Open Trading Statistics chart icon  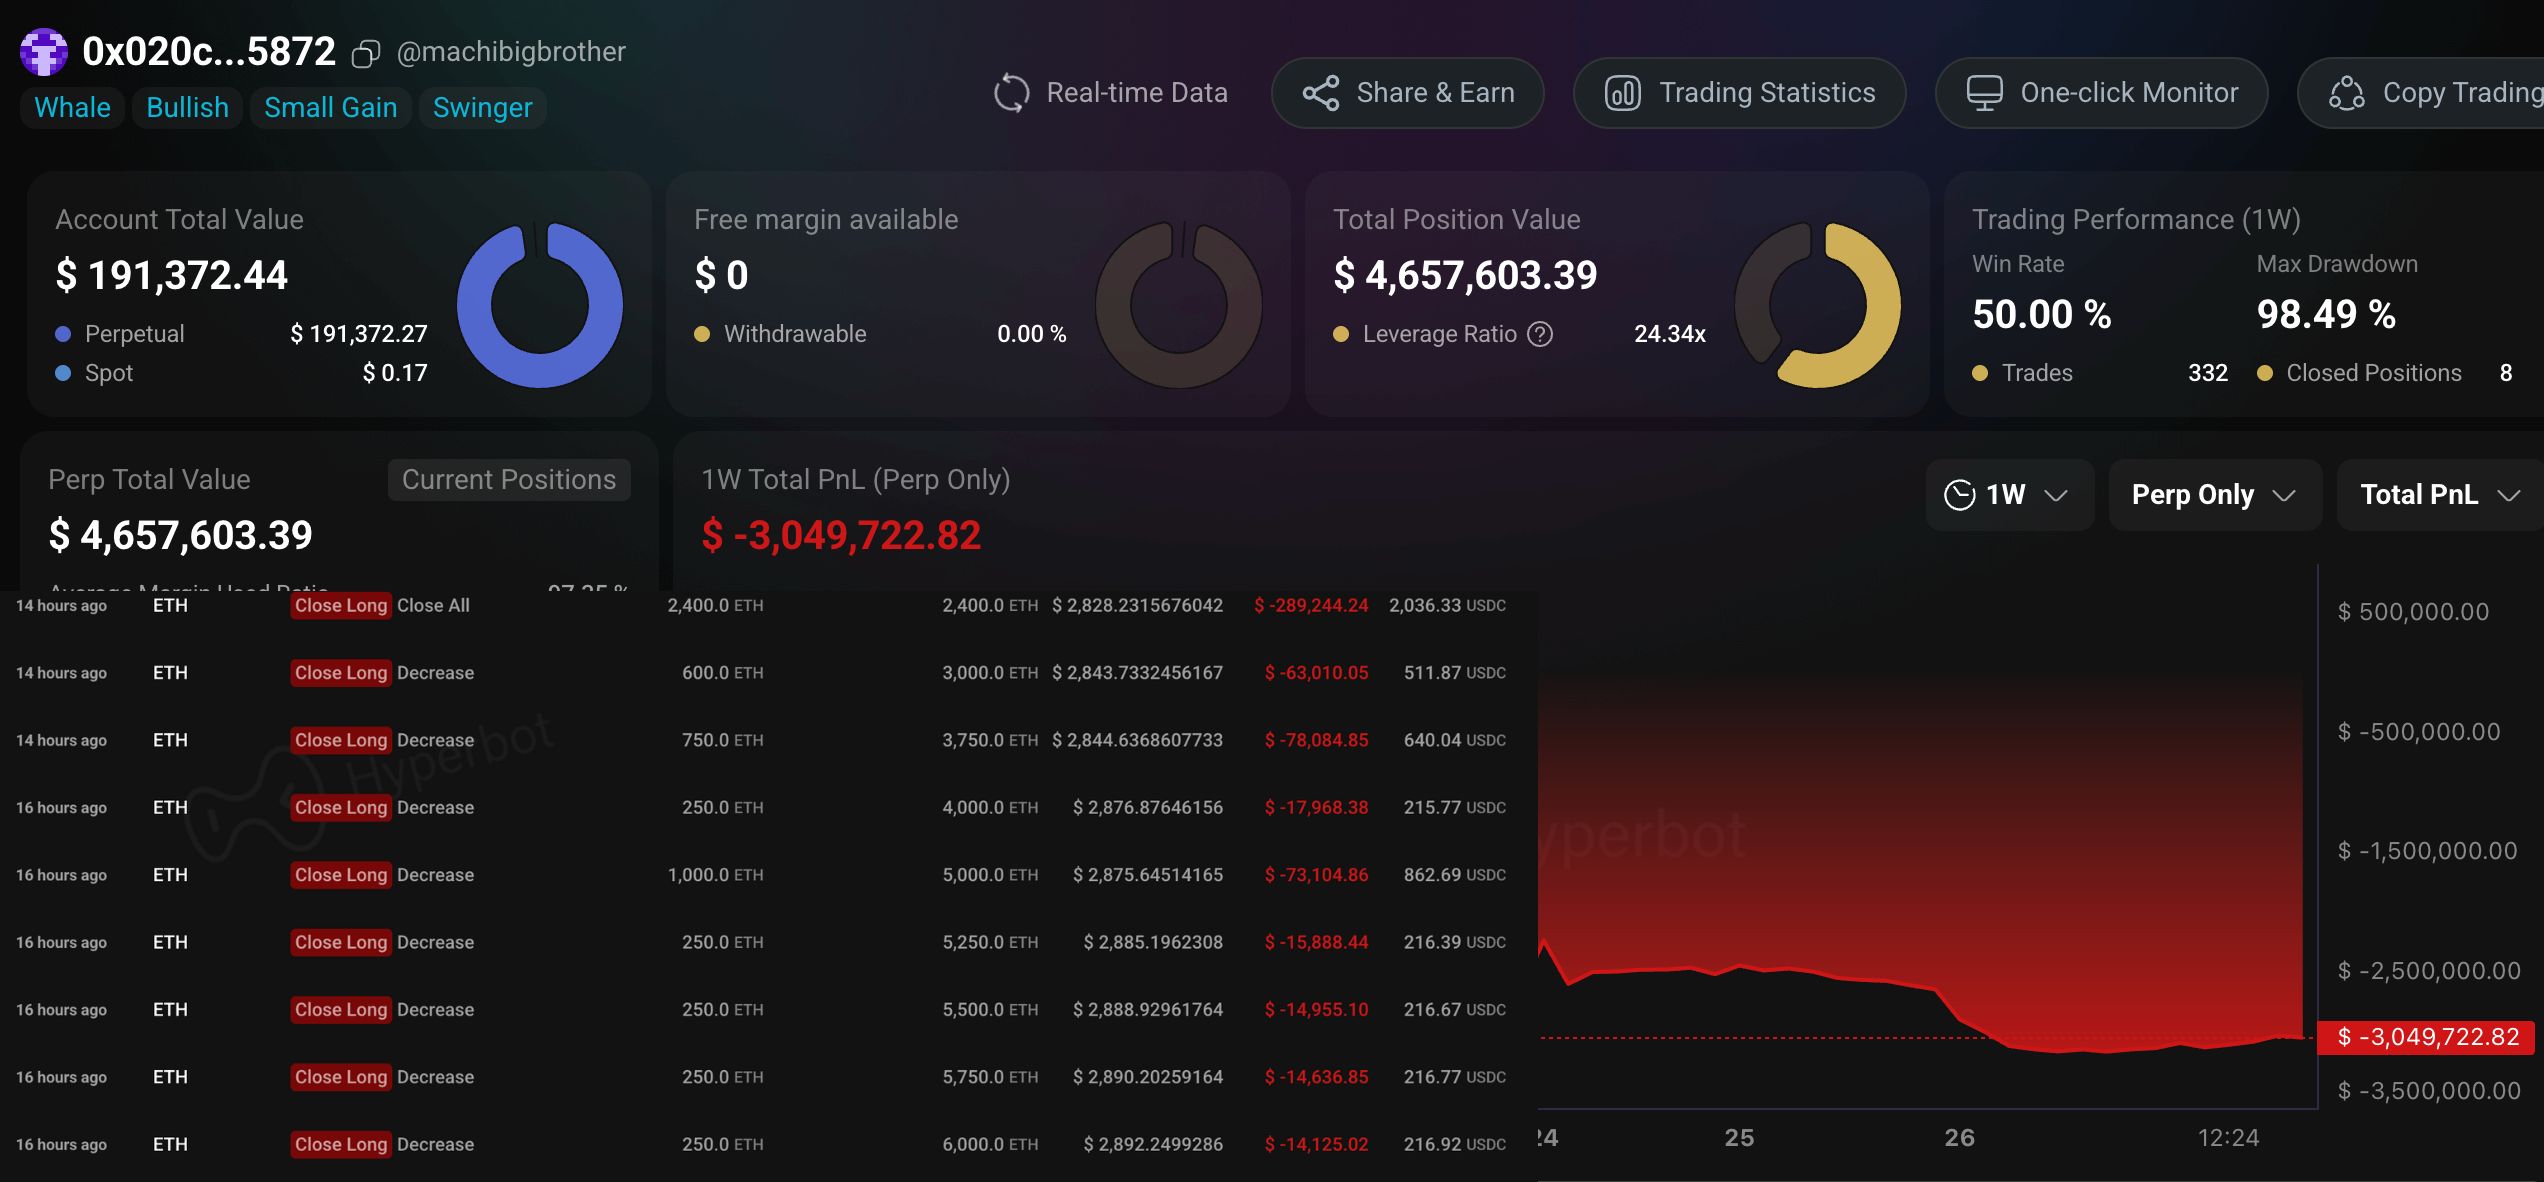(1622, 93)
